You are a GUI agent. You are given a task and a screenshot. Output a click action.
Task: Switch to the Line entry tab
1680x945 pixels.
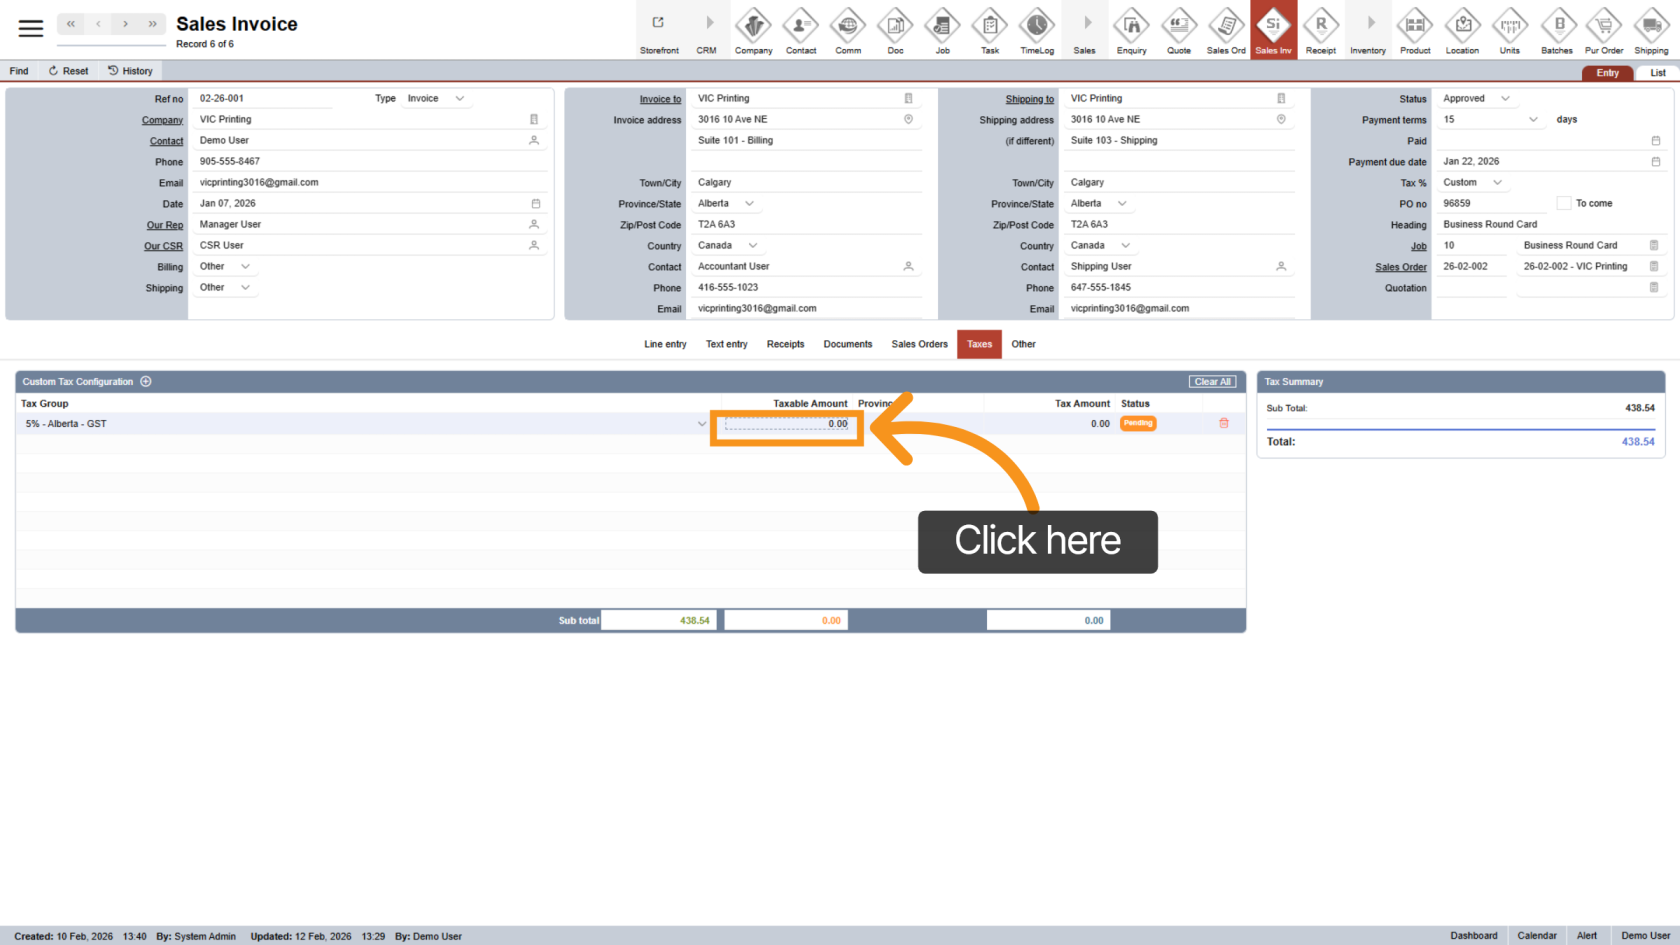coord(665,344)
